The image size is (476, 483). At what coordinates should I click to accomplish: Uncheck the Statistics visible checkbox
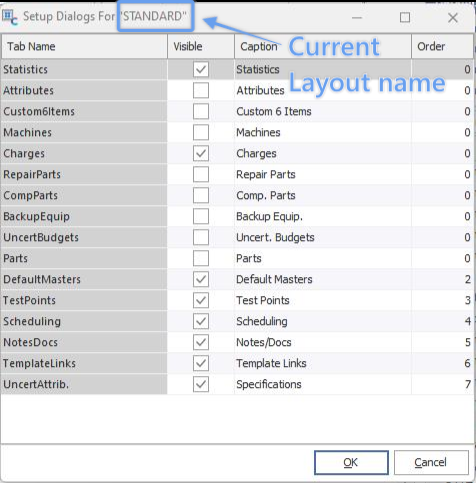click(x=201, y=69)
